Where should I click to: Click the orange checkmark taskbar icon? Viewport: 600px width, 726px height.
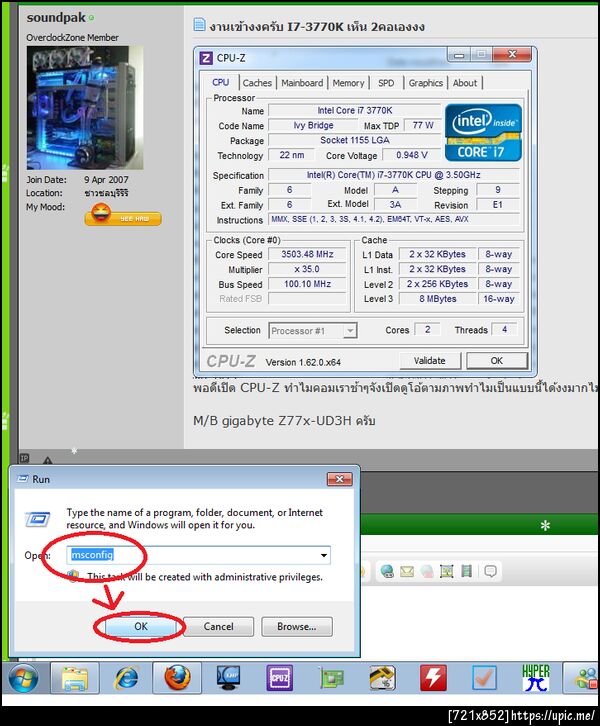coord(484,678)
